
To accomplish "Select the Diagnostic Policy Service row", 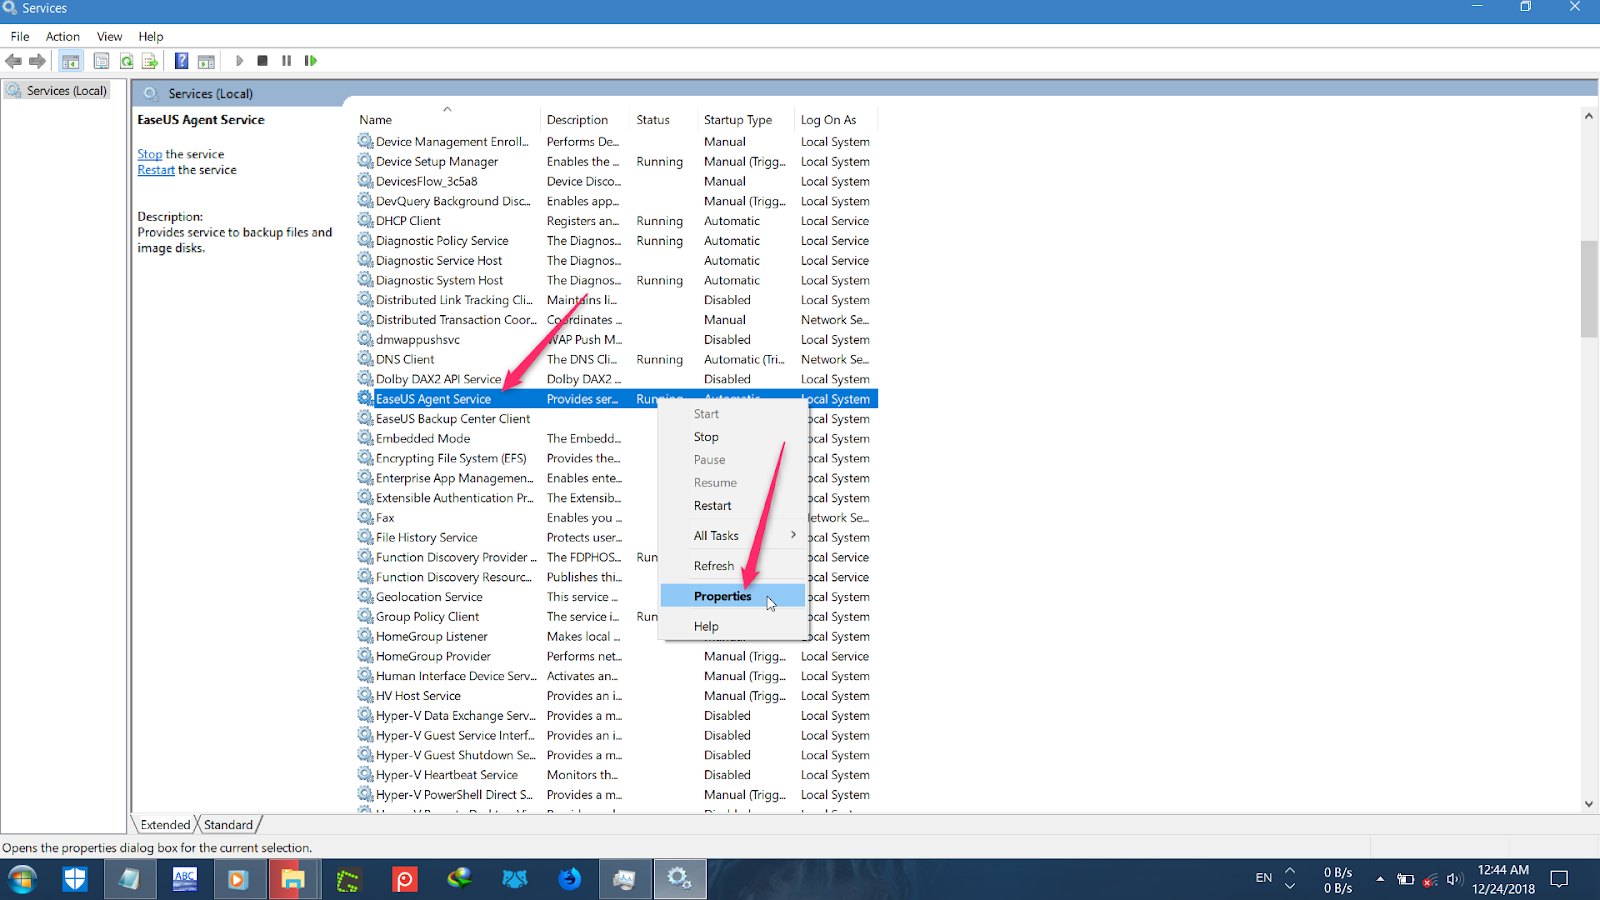I will (617, 241).
